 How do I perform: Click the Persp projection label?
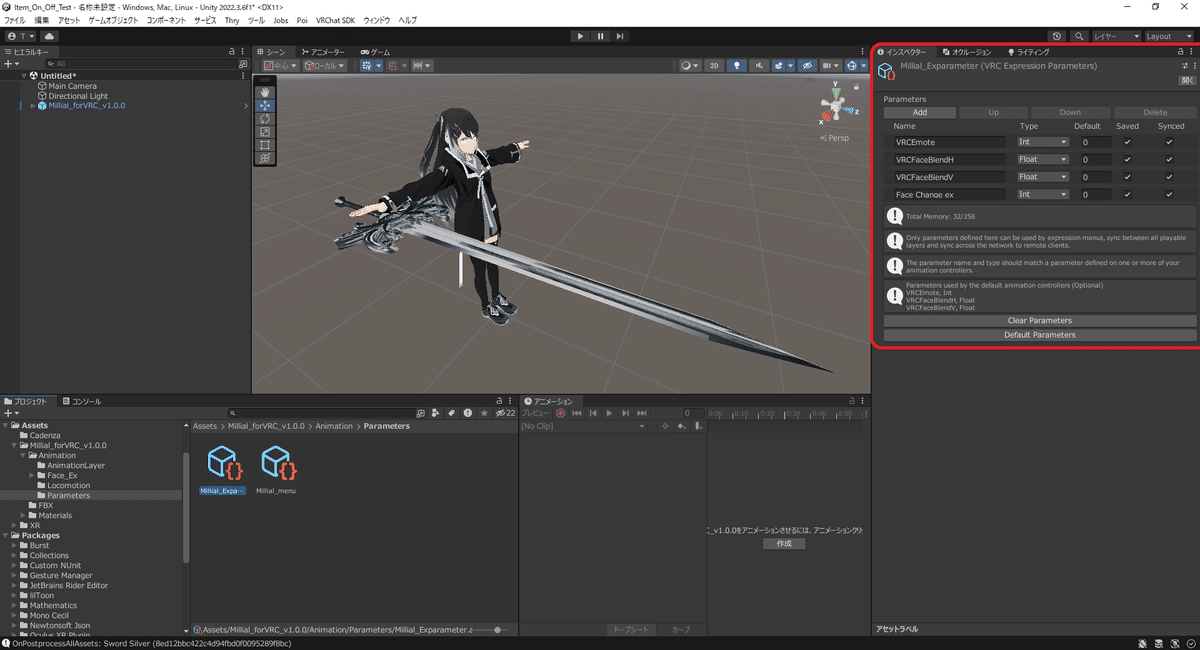tap(837, 138)
